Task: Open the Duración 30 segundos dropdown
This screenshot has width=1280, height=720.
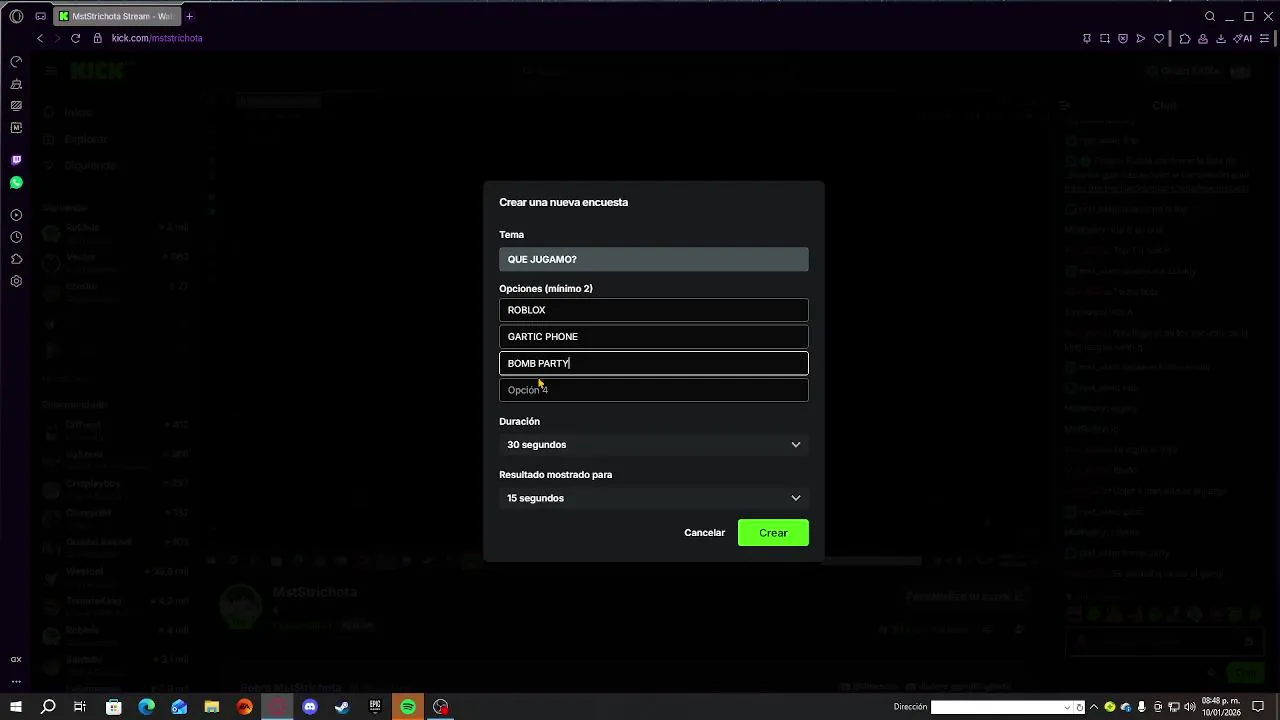Action: [x=654, y=445]
